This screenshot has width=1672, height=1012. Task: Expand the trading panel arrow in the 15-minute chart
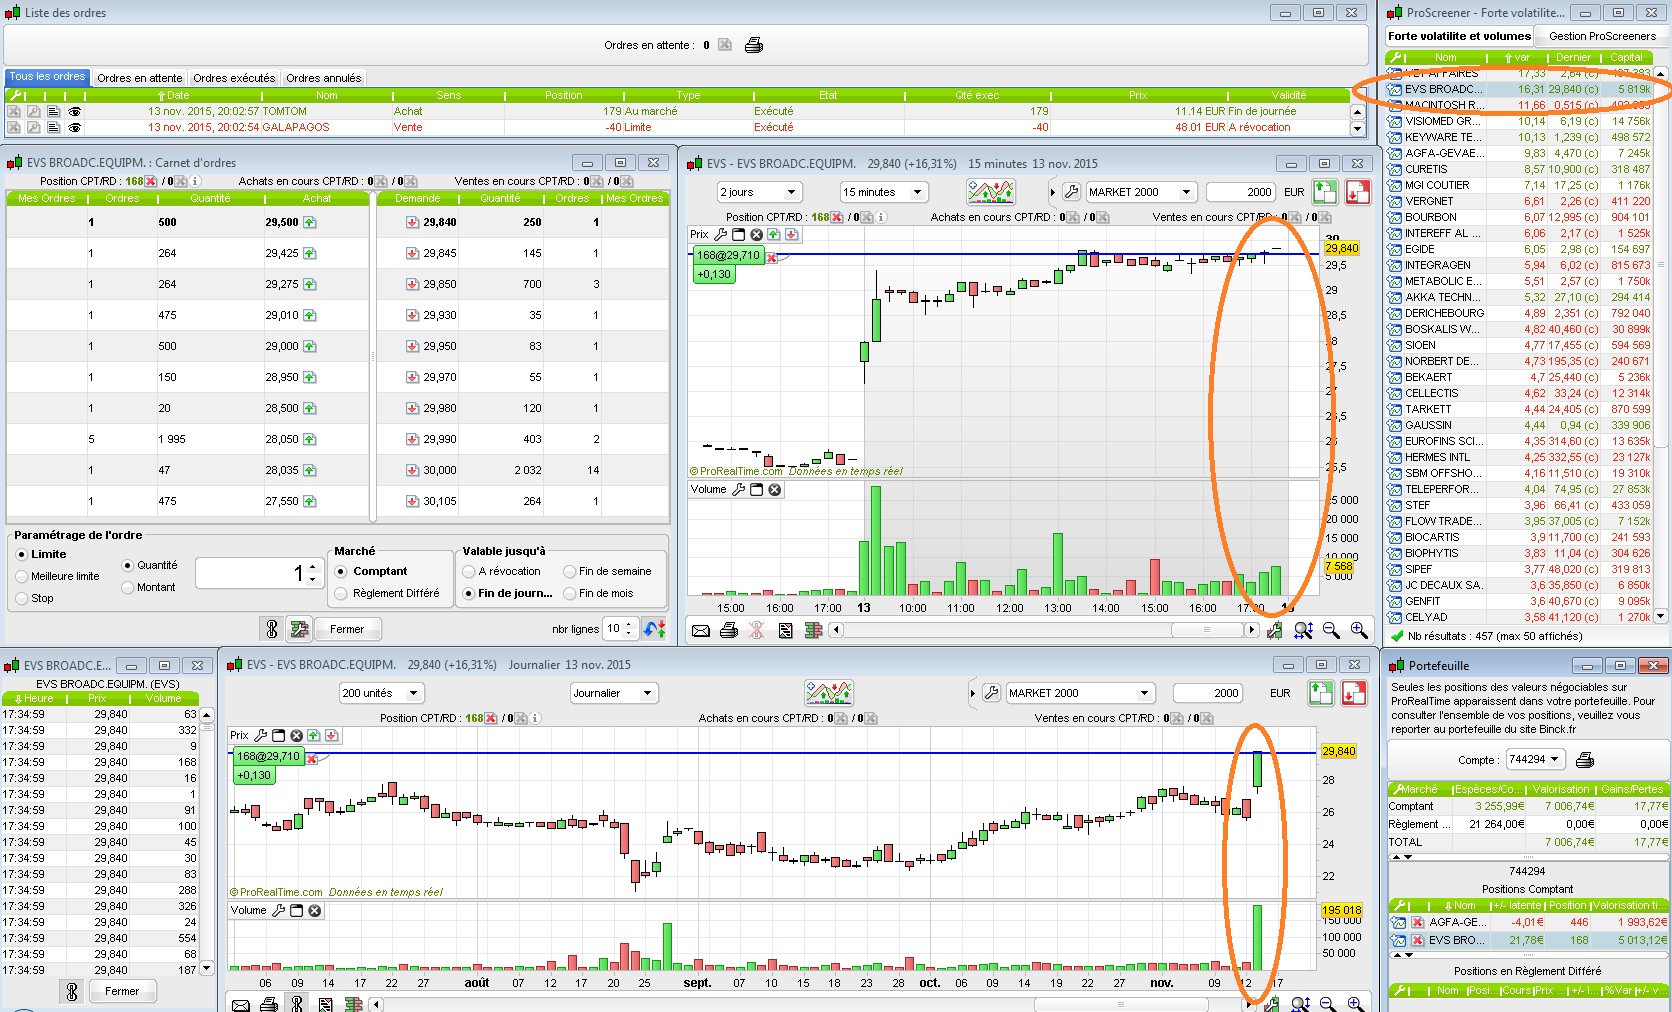tap(1052, 192)
